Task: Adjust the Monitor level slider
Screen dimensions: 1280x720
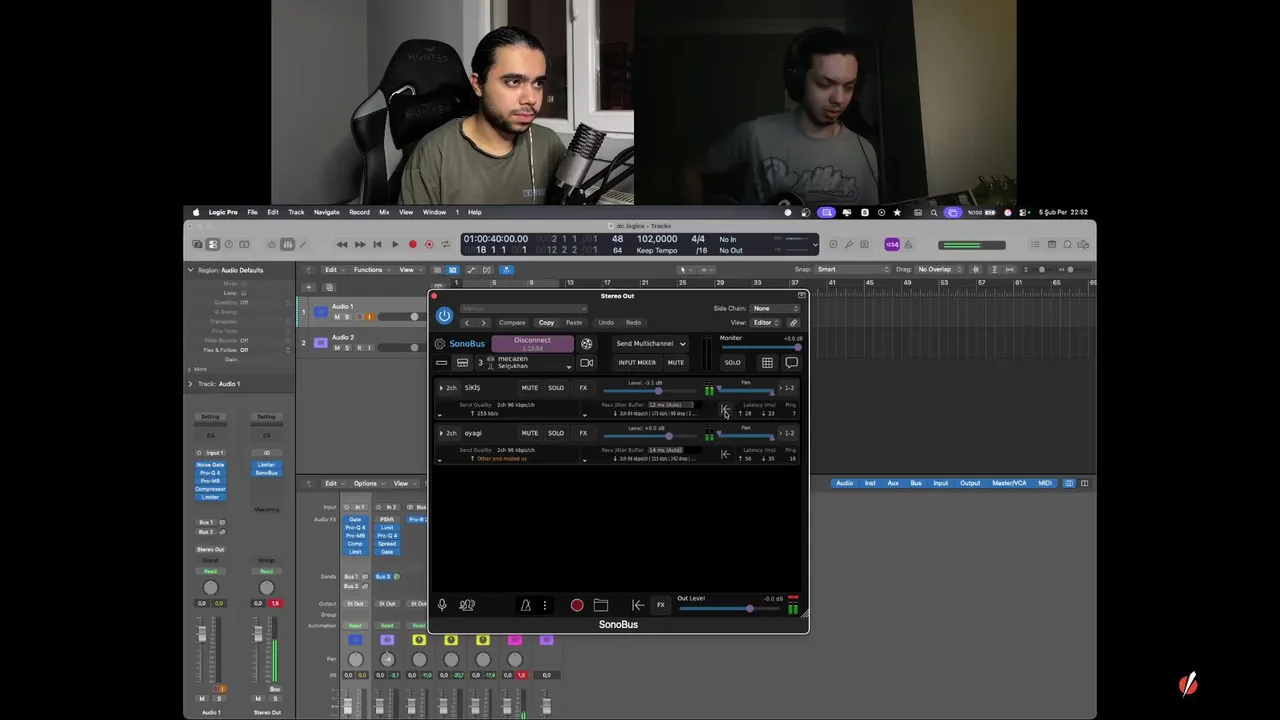Action: point(761,347)
